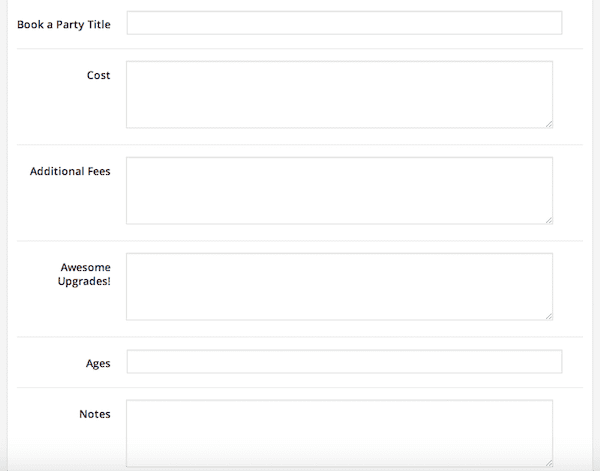The height and width of the screenshot is (471, 600).
Task: Click the Additional Fees resize grip
Action: pyautogui.click(x=549, y=220)
